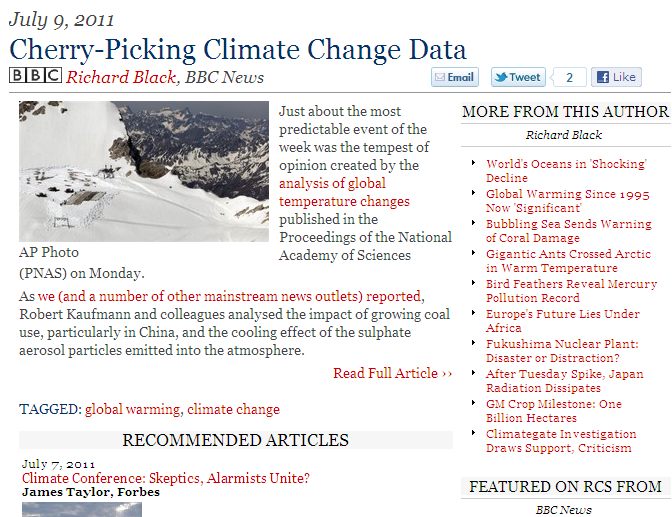Open Richard Black author link
The width and height of the screenshot is (672, 517).
click(121, 77)
